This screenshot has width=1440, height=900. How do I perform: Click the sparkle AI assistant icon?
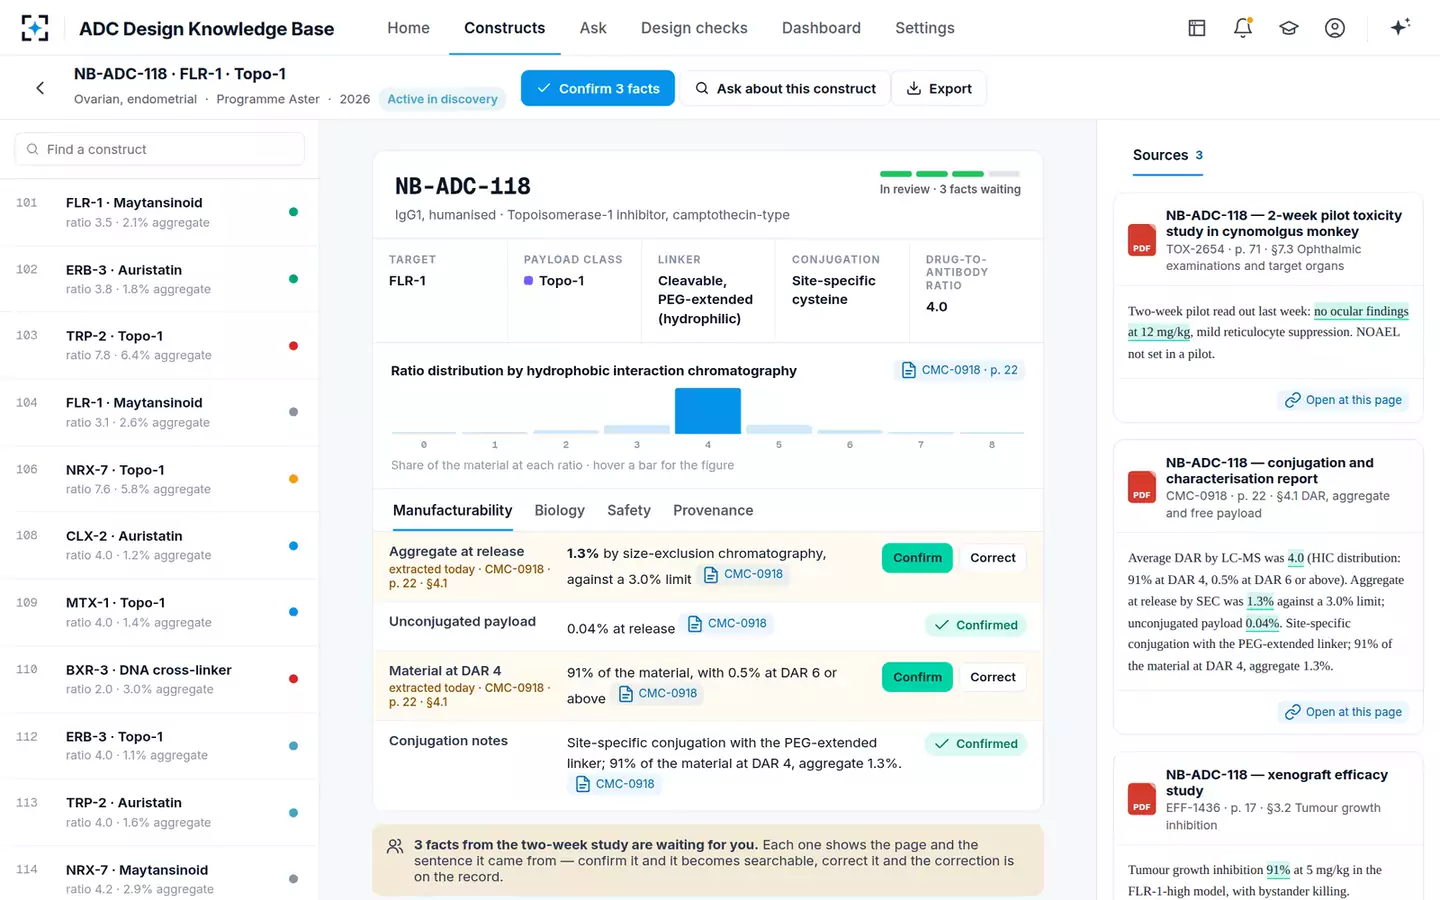pos(1400,27)
